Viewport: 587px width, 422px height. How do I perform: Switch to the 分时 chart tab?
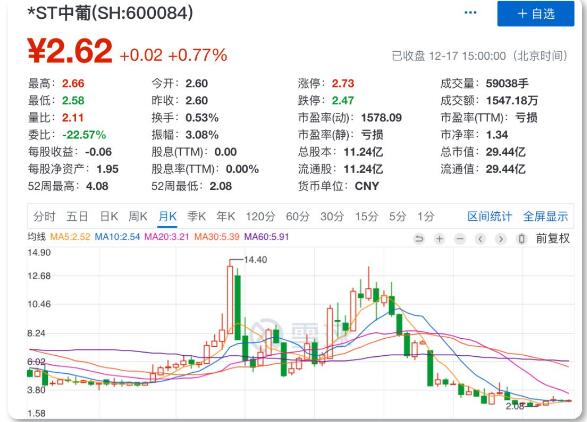44,216
